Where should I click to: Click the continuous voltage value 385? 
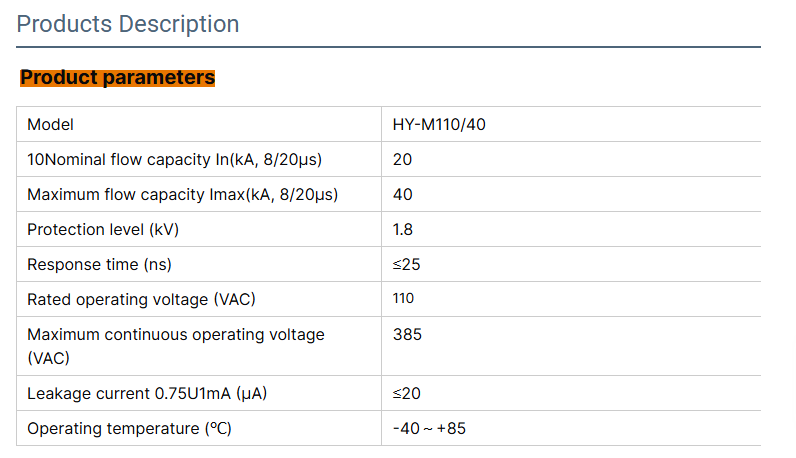407,335
